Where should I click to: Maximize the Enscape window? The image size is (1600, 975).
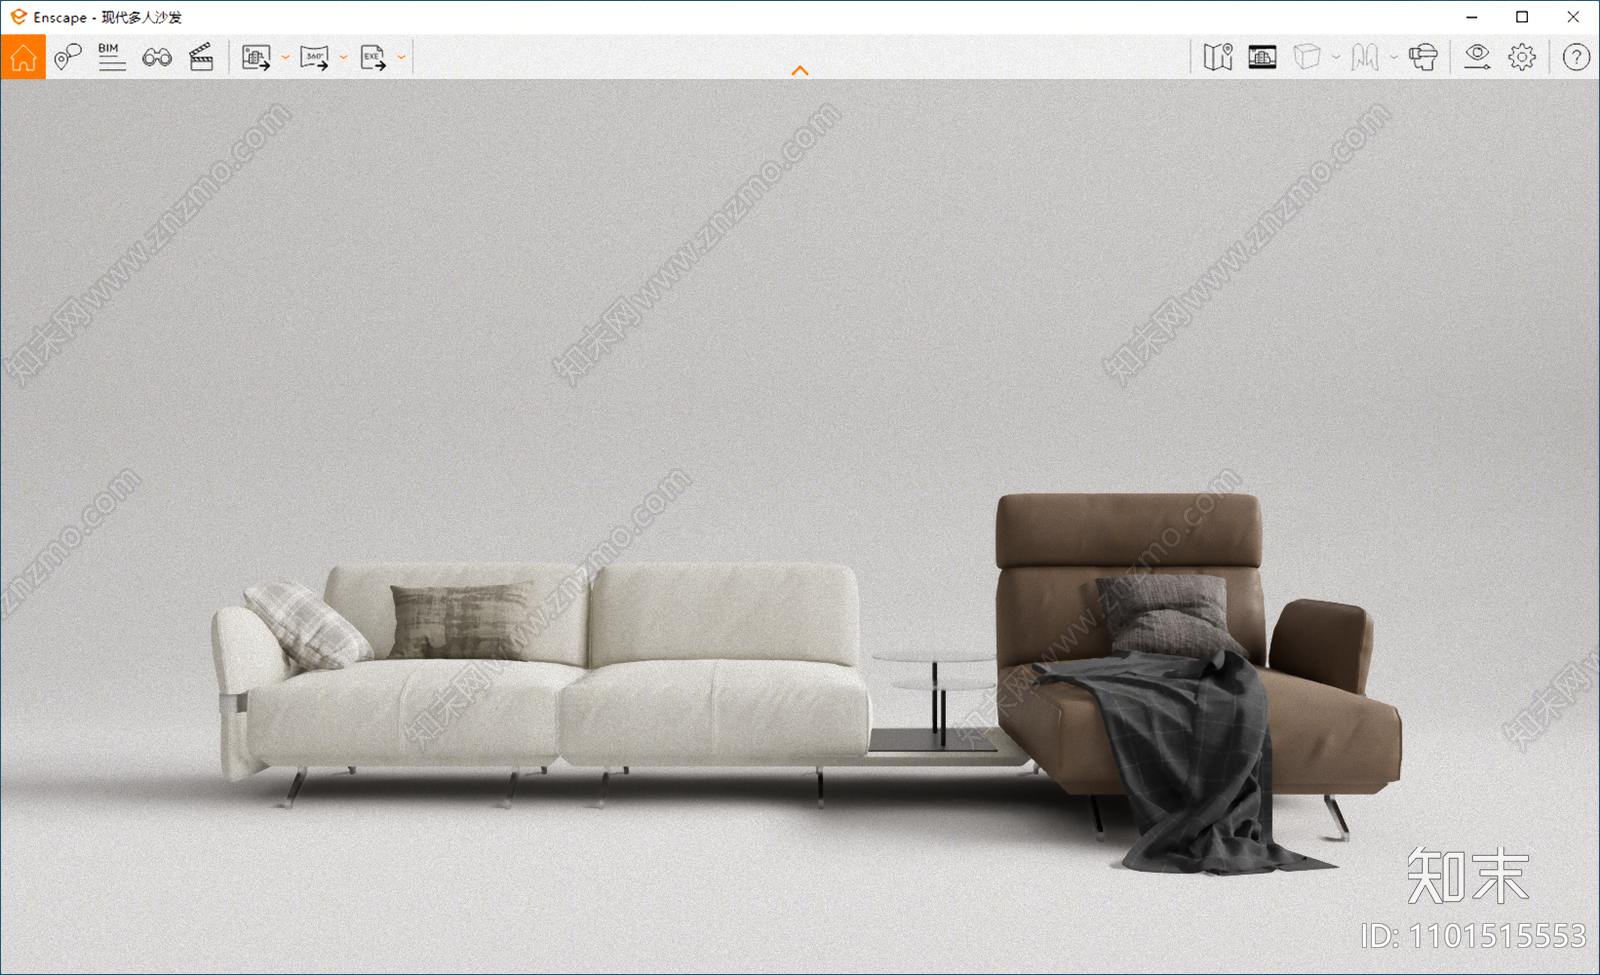(x=1522, y=17)
